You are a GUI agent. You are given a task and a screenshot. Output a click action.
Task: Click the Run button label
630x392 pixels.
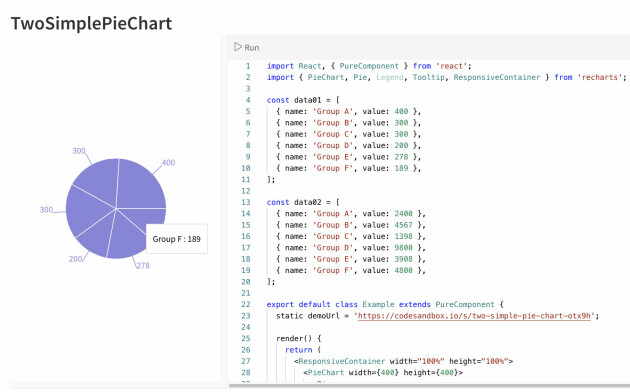252,47
